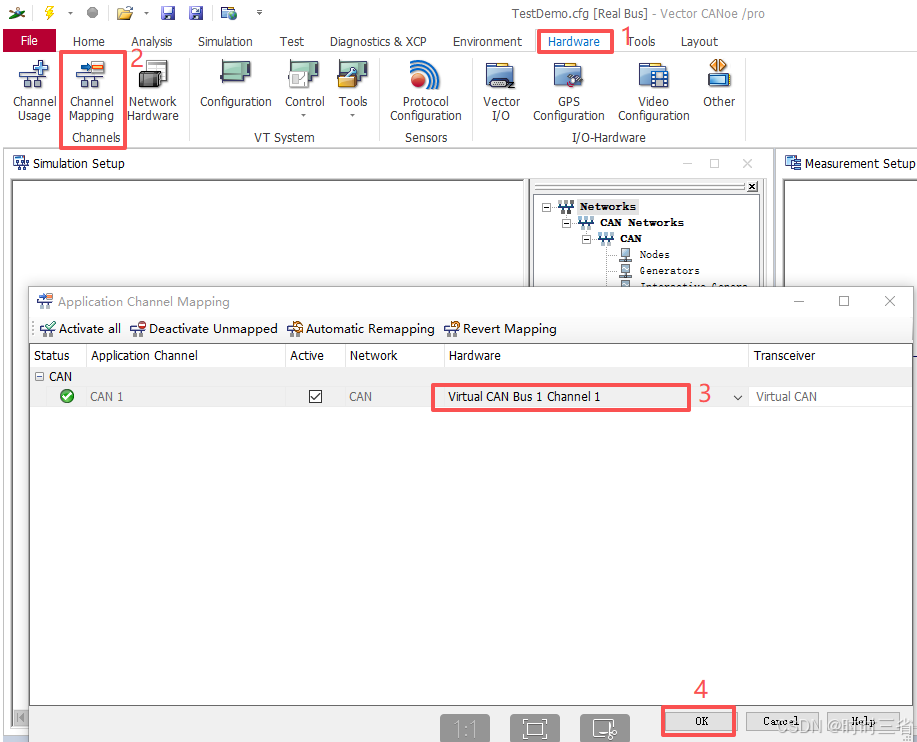Click the CANoe application logo icon
The width and height of the screenshot is (917, 742).
click(16, 12)
